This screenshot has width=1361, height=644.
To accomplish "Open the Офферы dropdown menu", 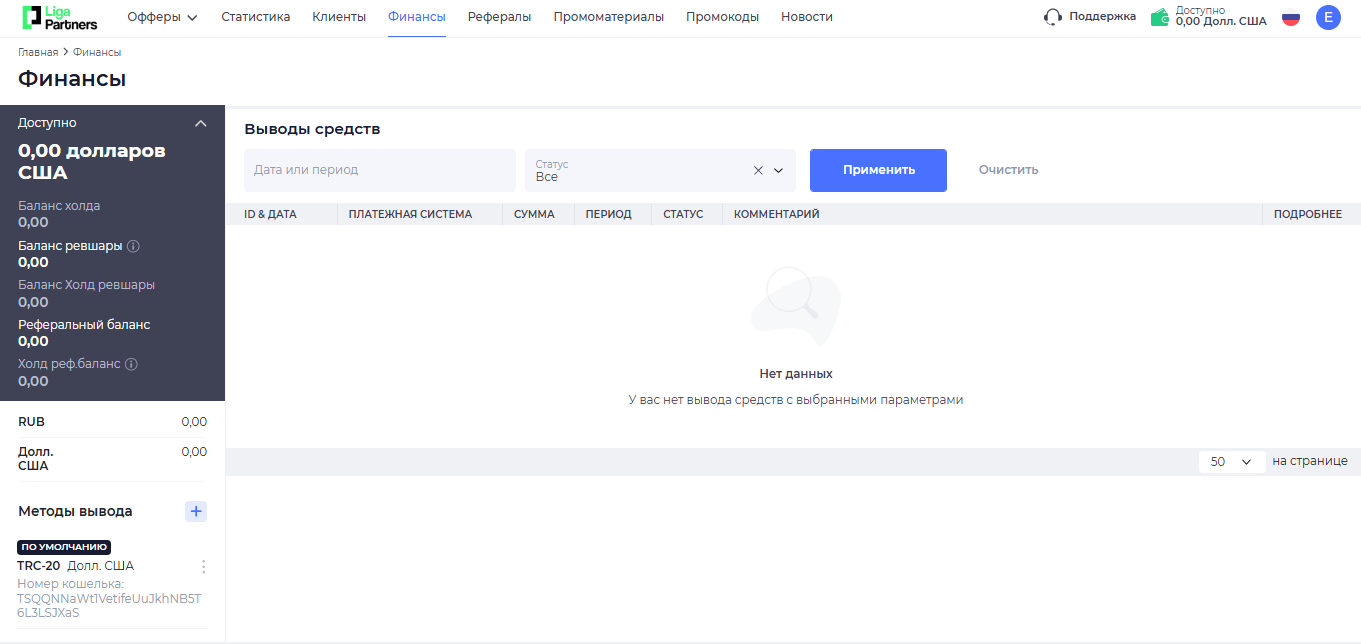I will tap(162, 17).
